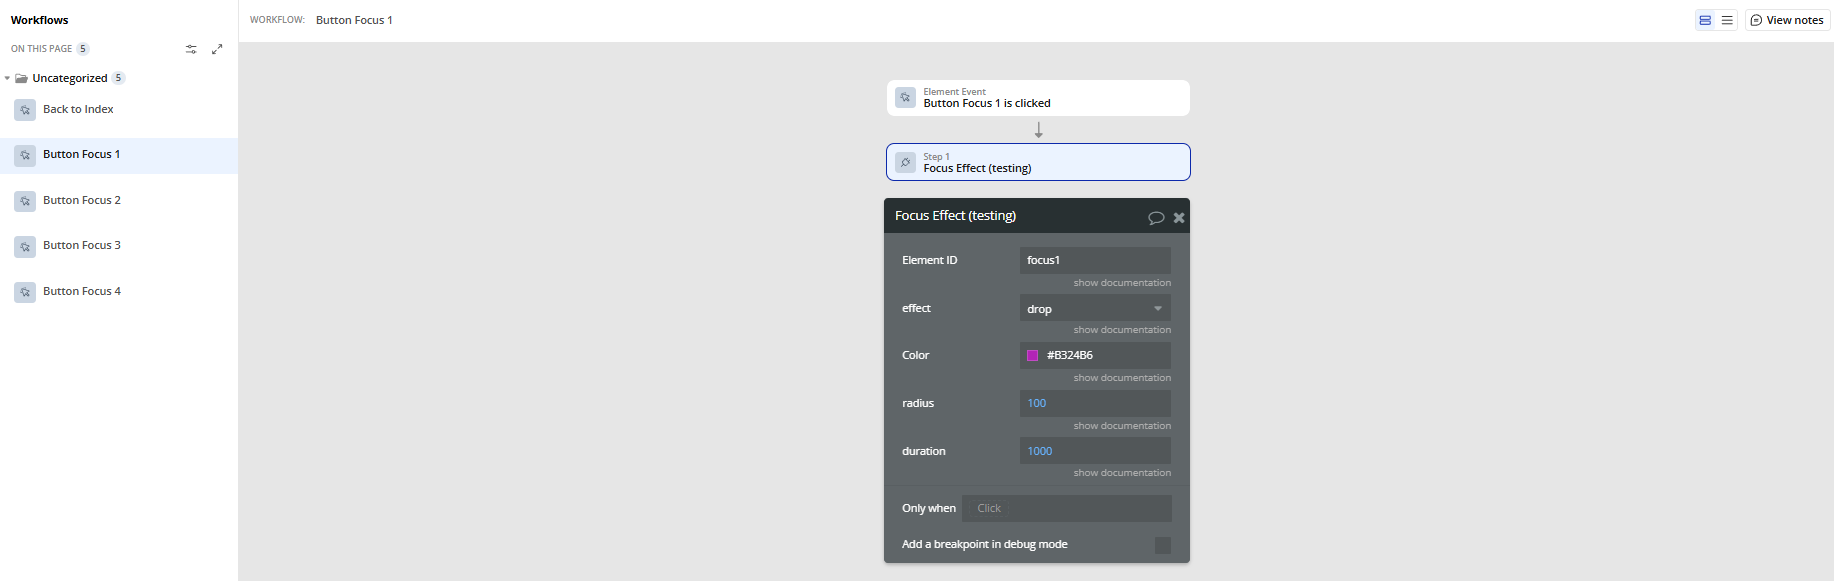This screenshot has width=1834, height=581.
Task: Open the effect dropdown showing drop
Action: tap(1095, 308)
